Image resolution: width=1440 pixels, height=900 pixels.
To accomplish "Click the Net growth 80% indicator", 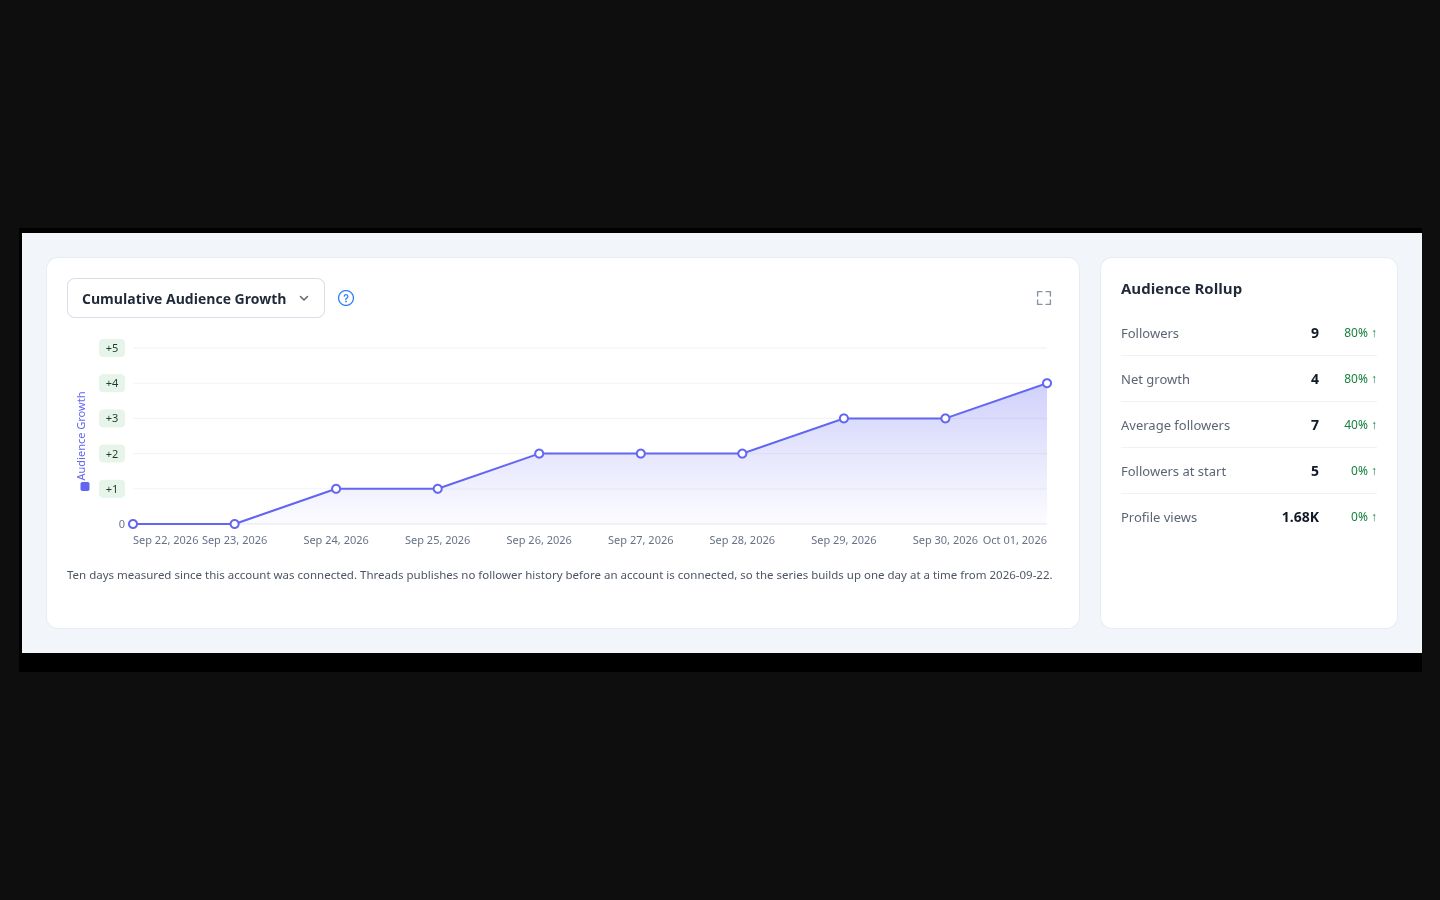I will (x=1360, y=379).
